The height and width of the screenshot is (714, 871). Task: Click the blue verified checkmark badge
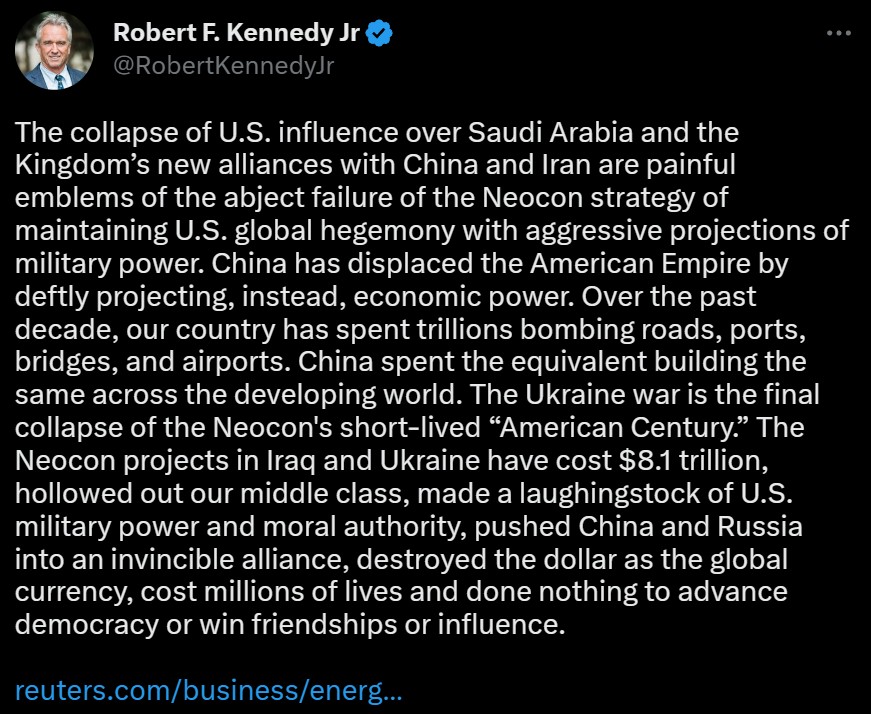pyautogui.click(x=377, y=33)
